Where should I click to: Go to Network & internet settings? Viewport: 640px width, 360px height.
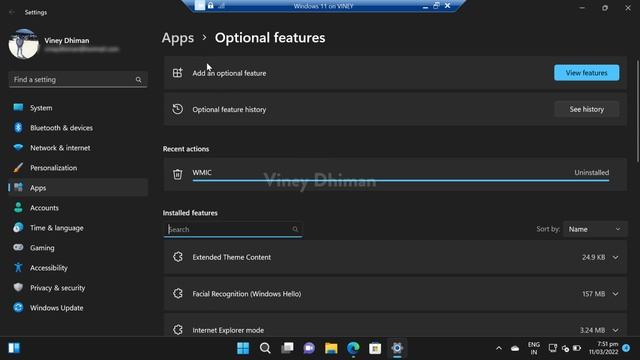tap(78, 148)
